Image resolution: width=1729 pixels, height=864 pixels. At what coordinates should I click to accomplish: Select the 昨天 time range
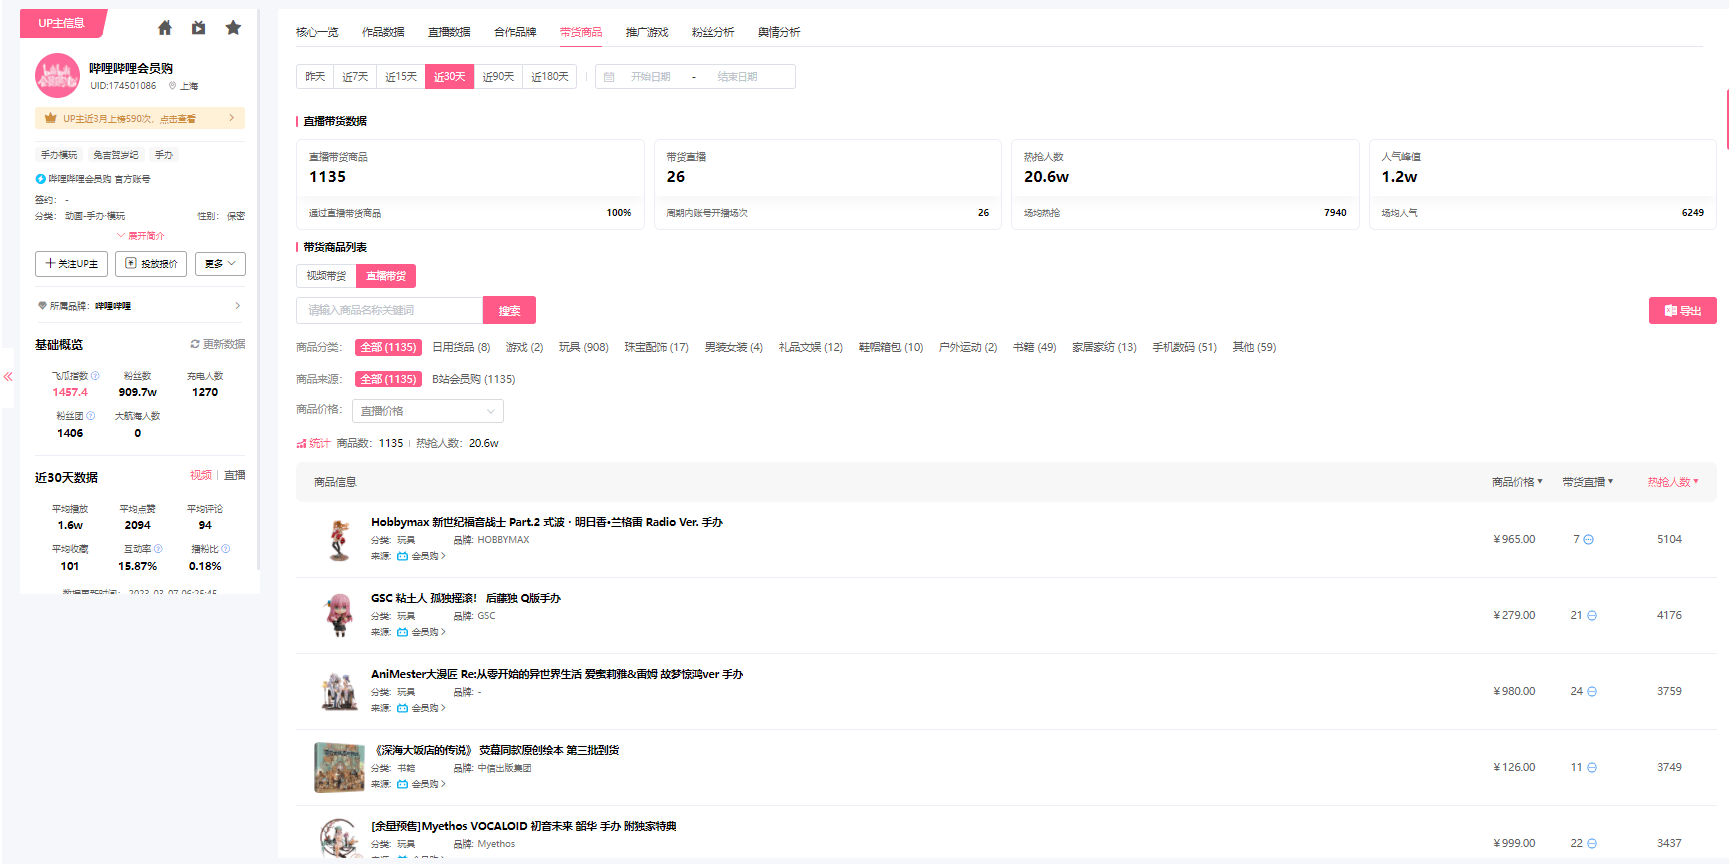pyautogui.click(x=315, y=77)
